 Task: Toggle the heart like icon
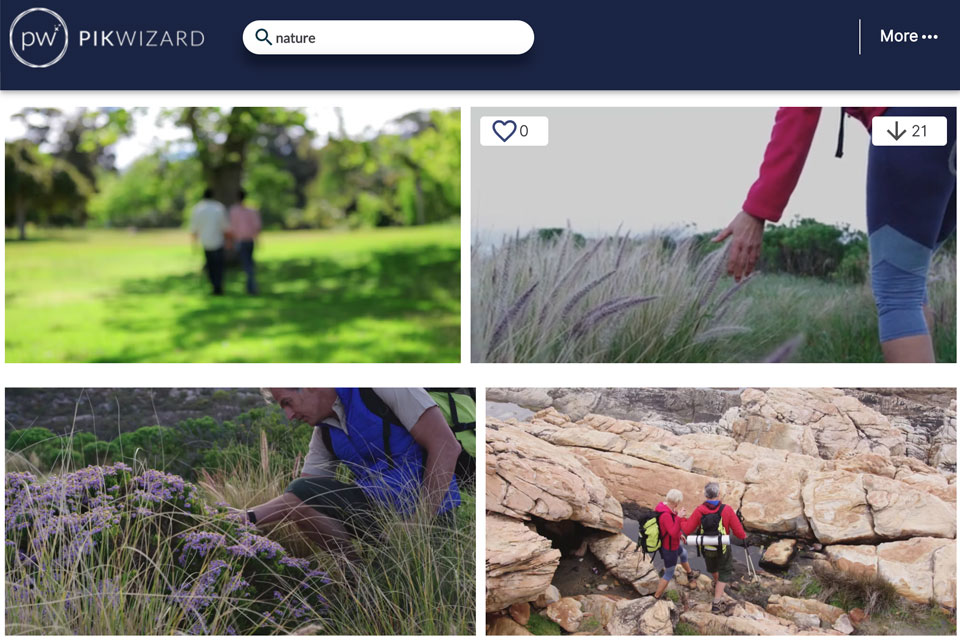coord(504,130)
